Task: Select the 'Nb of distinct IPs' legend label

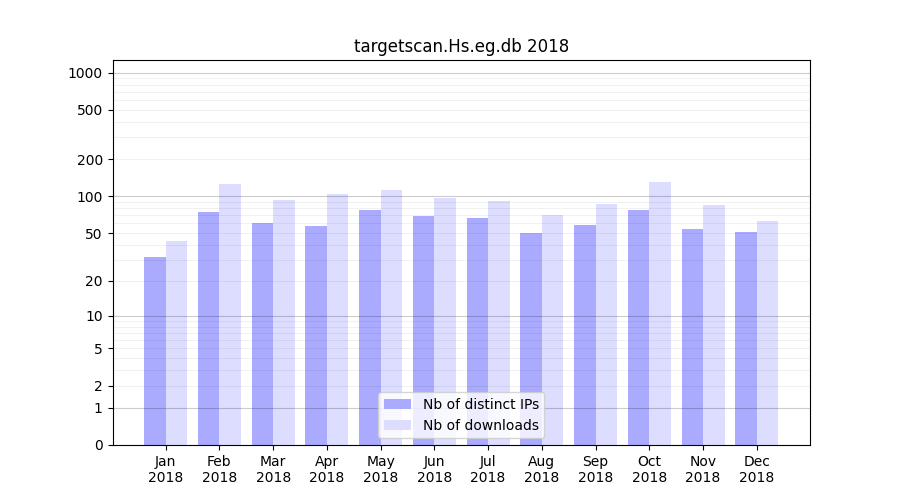Action: tap(480, 404)
